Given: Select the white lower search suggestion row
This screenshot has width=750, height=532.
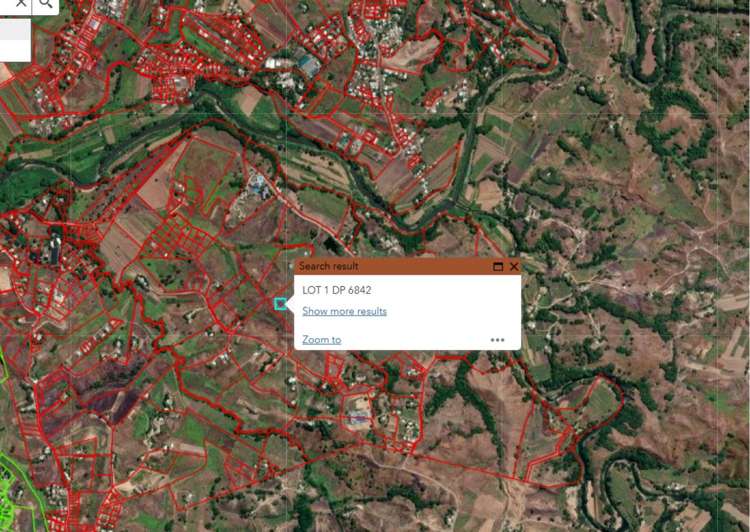Looking at the screenshot, I should (x=15, y=50).
